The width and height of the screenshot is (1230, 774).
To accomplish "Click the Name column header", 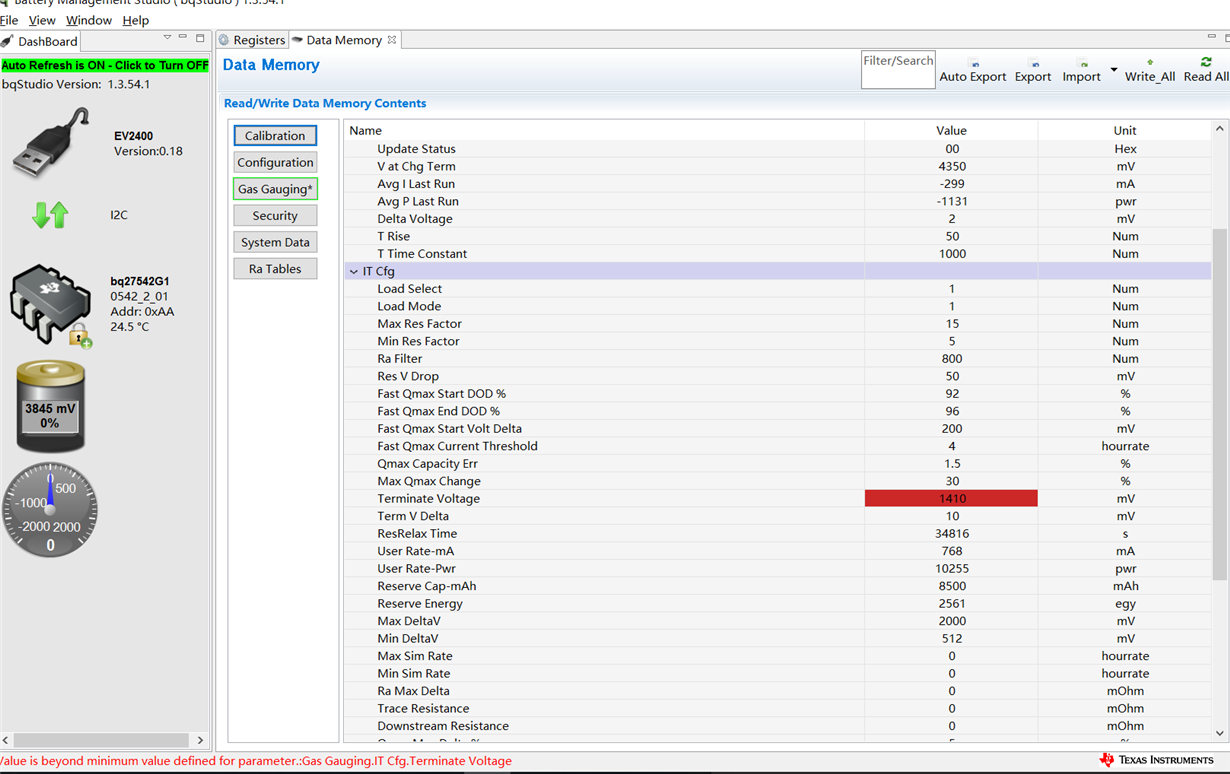I will point(604,130).
